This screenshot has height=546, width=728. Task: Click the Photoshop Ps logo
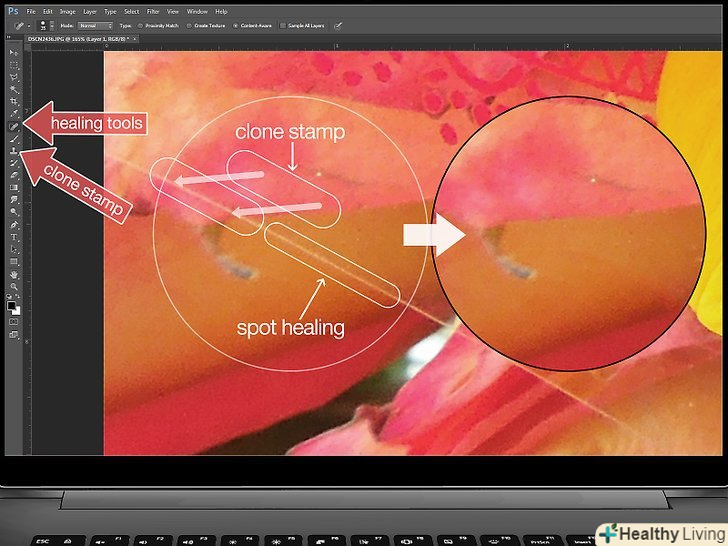13,10
